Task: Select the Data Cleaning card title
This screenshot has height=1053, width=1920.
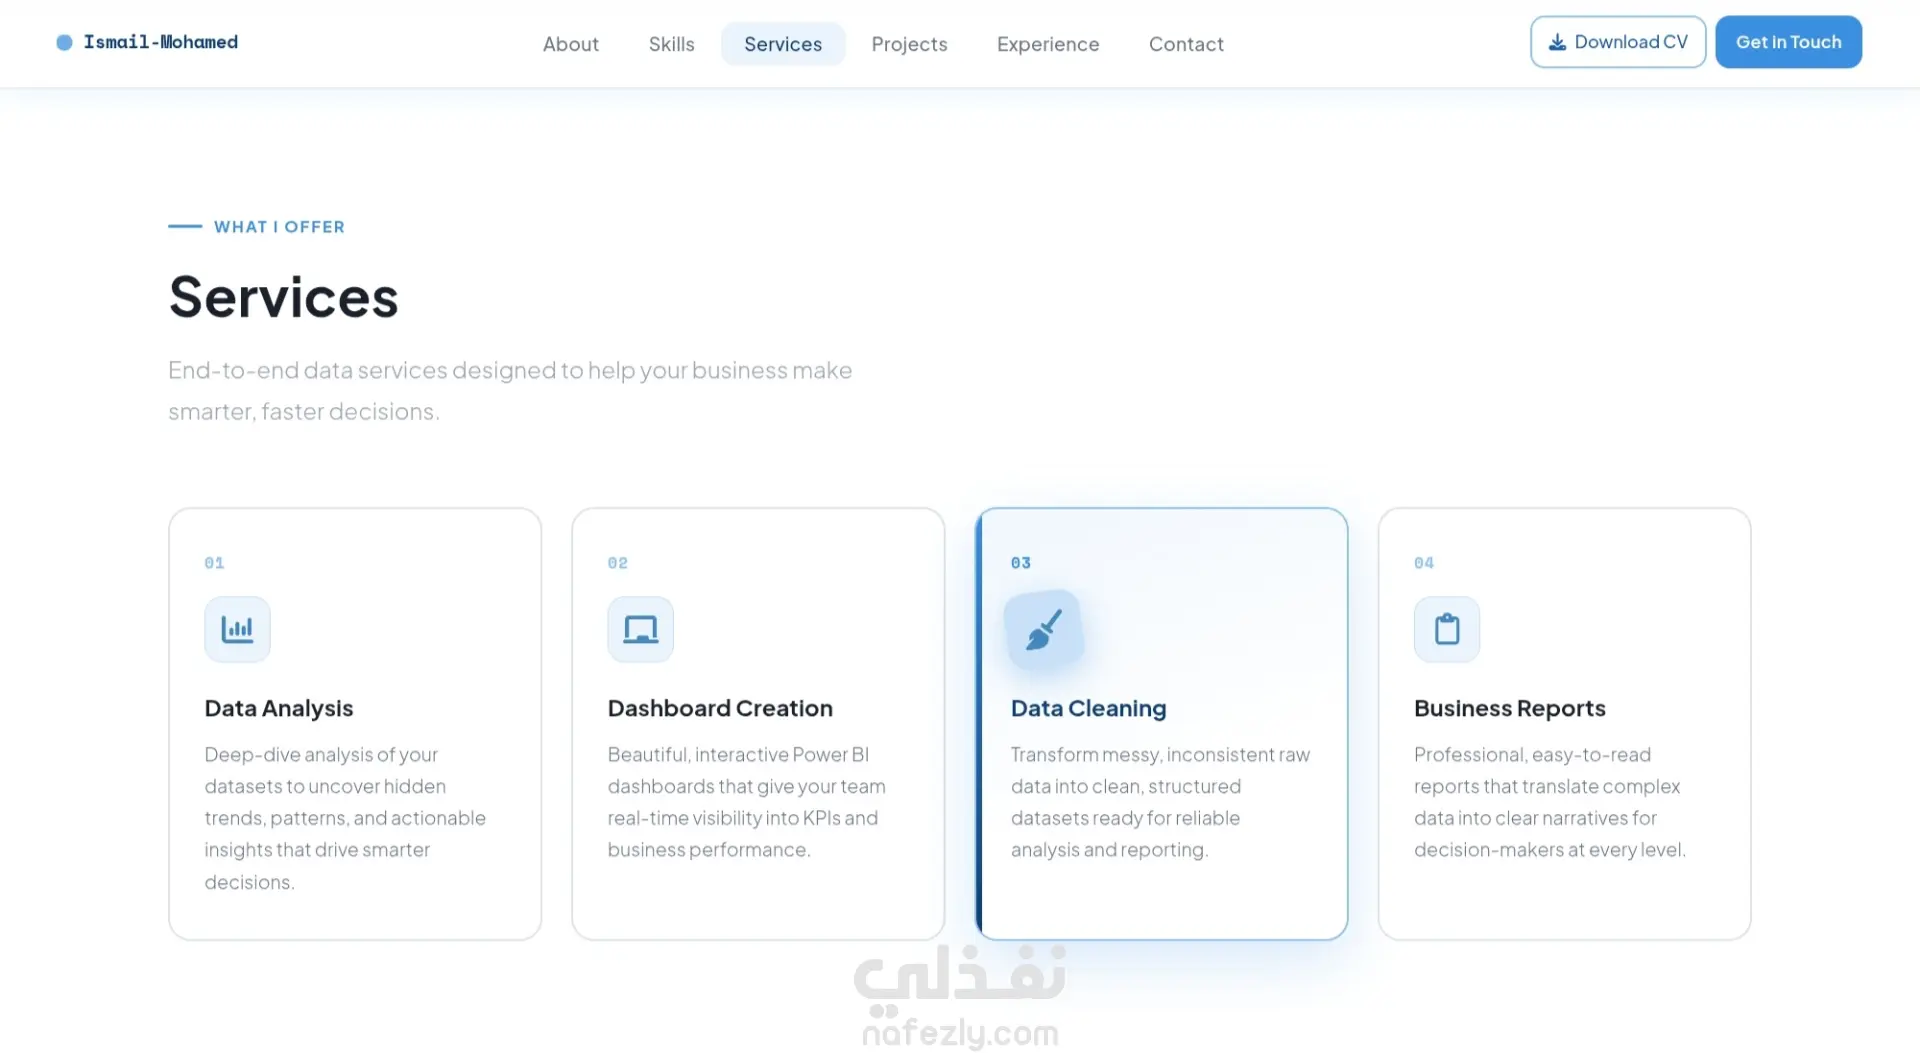Action: click(1088, 708)
